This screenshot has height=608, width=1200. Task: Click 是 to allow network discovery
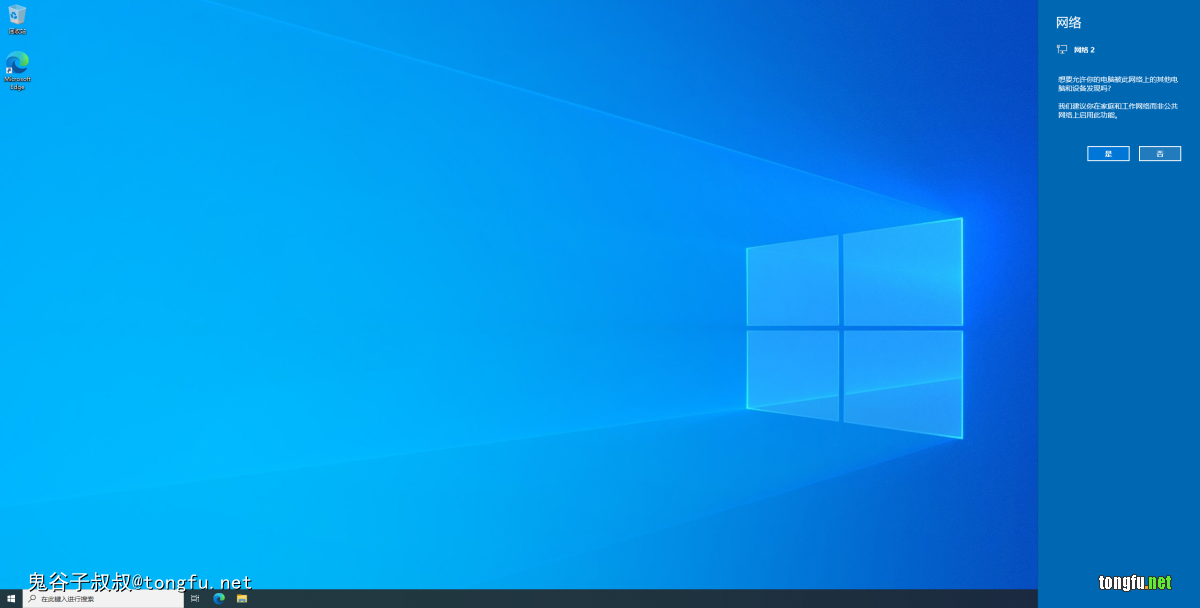pyautogui.click(x=1108, y=153)
